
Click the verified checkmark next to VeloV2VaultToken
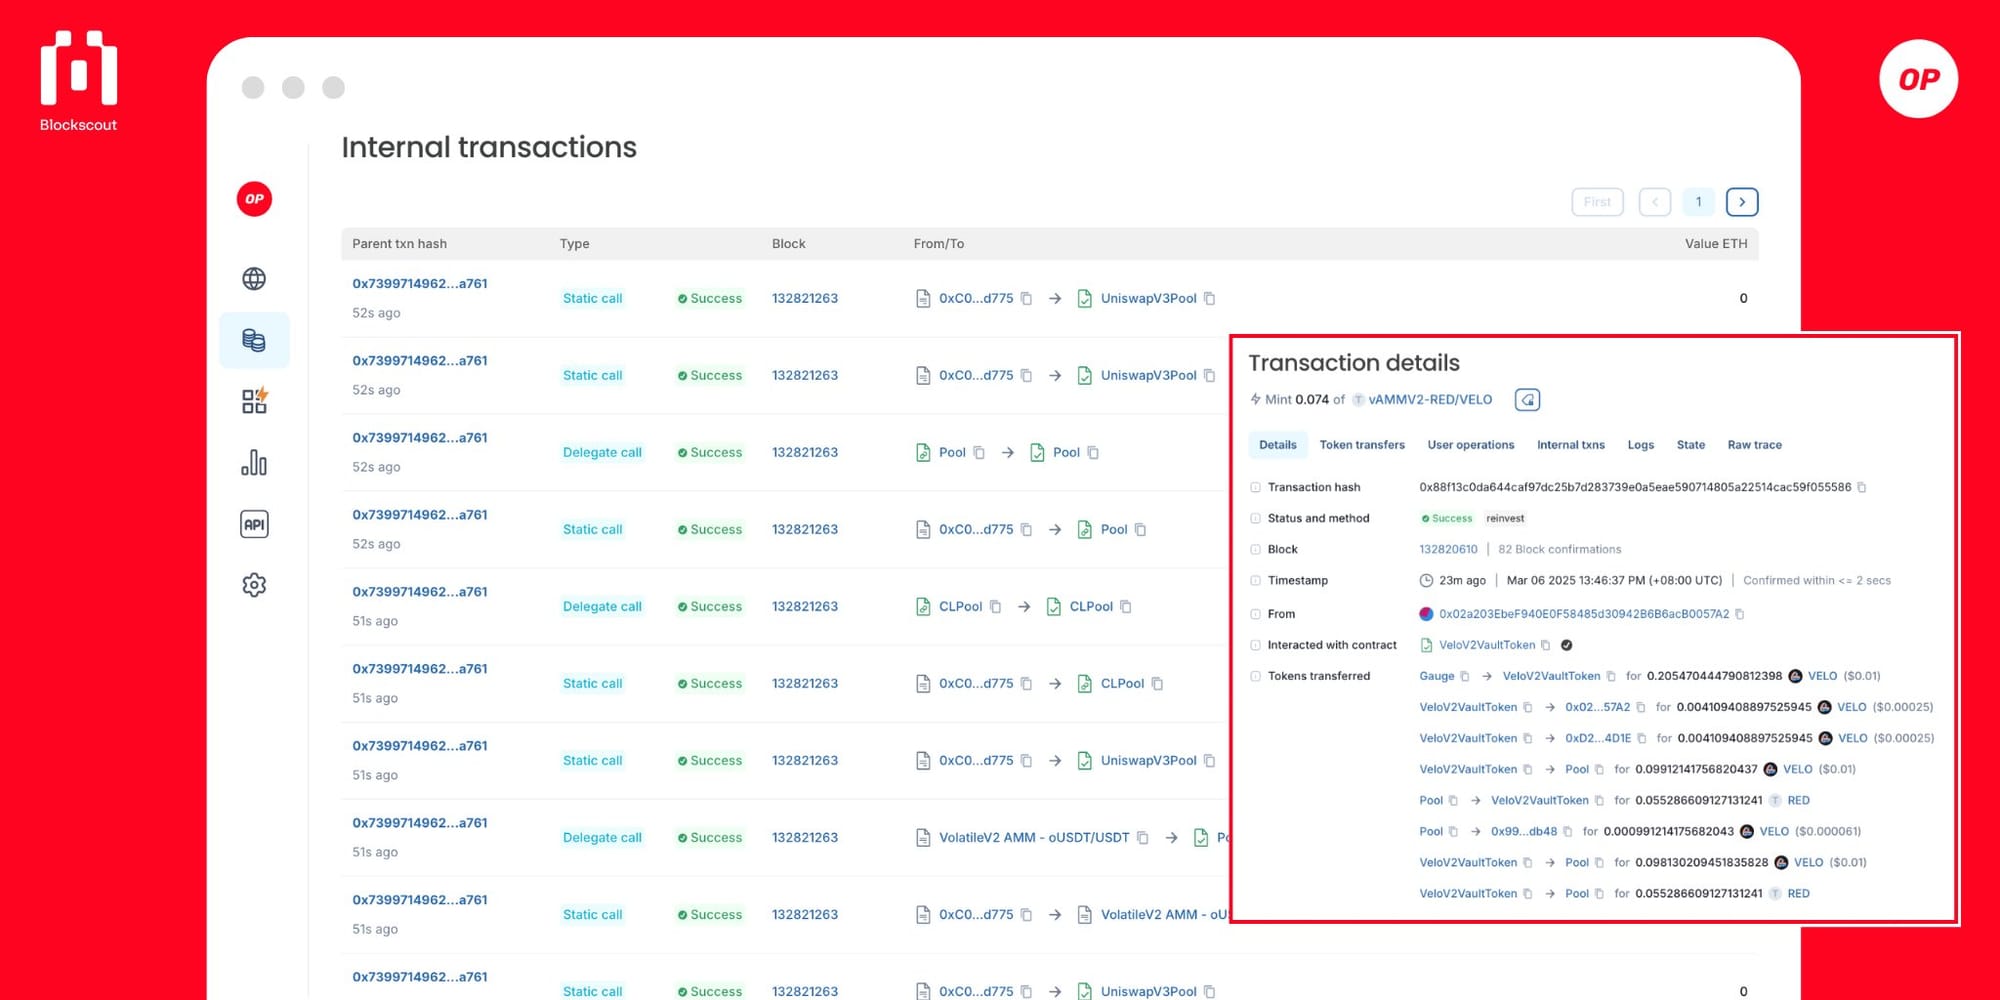coord(1567,645)
